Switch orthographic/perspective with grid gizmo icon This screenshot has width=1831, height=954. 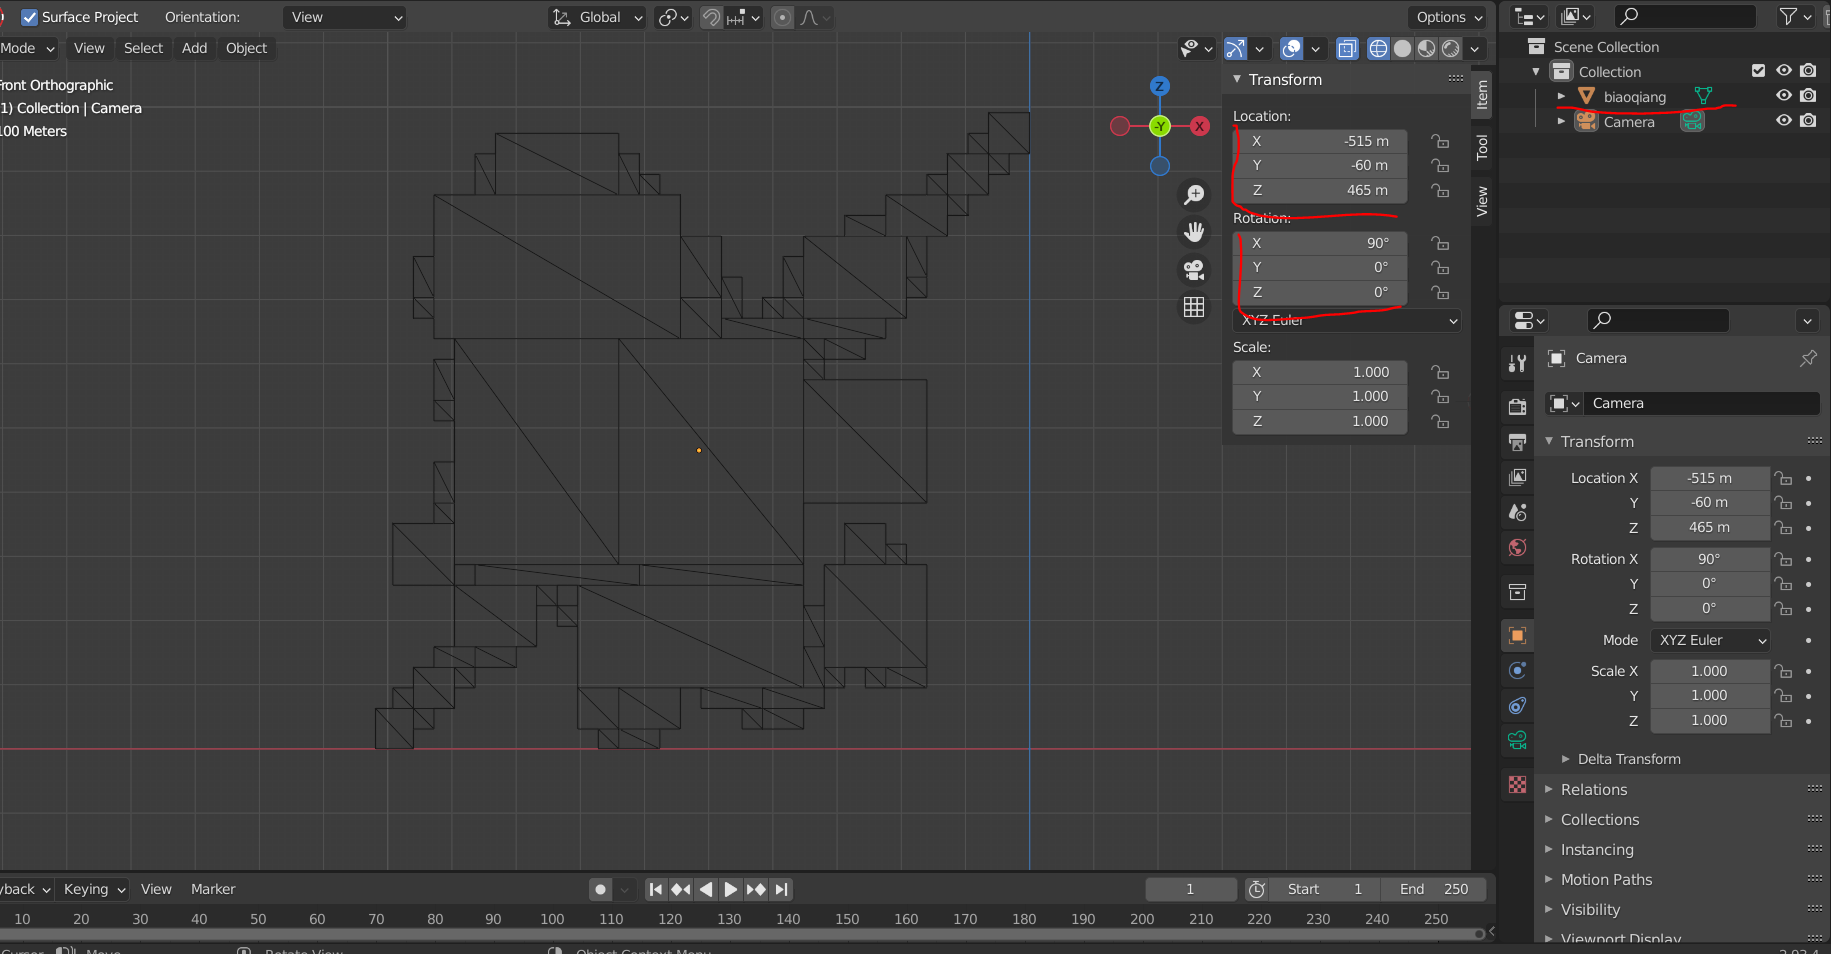tap(1194, 308)
